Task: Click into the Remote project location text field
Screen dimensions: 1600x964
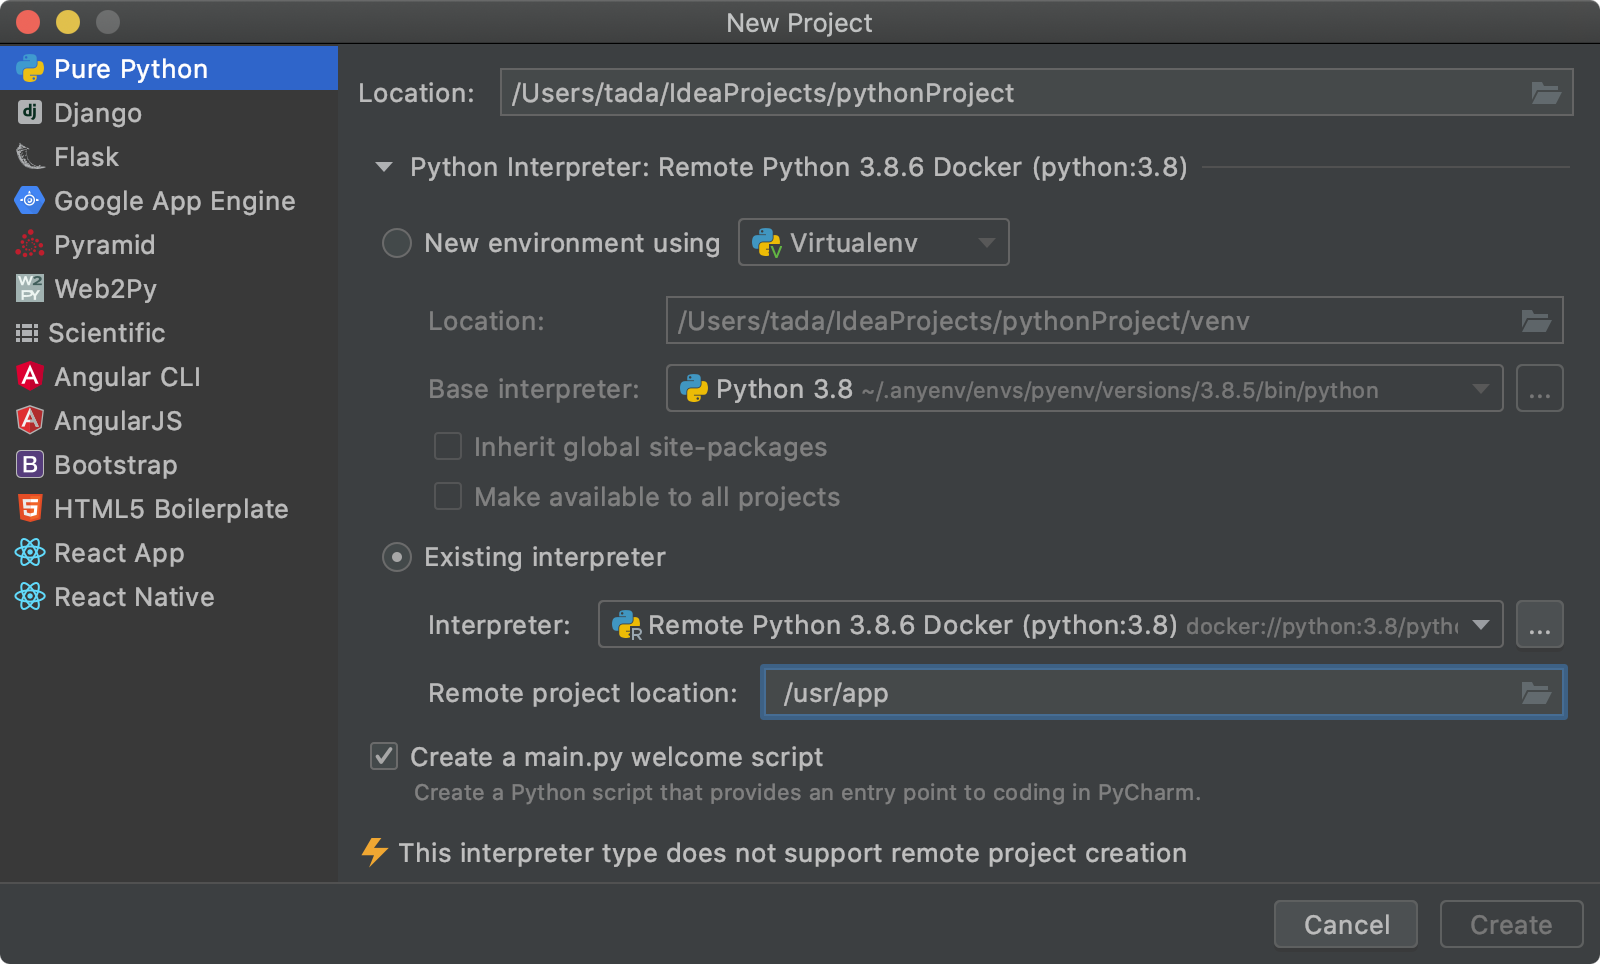Action: [1140, 693]
